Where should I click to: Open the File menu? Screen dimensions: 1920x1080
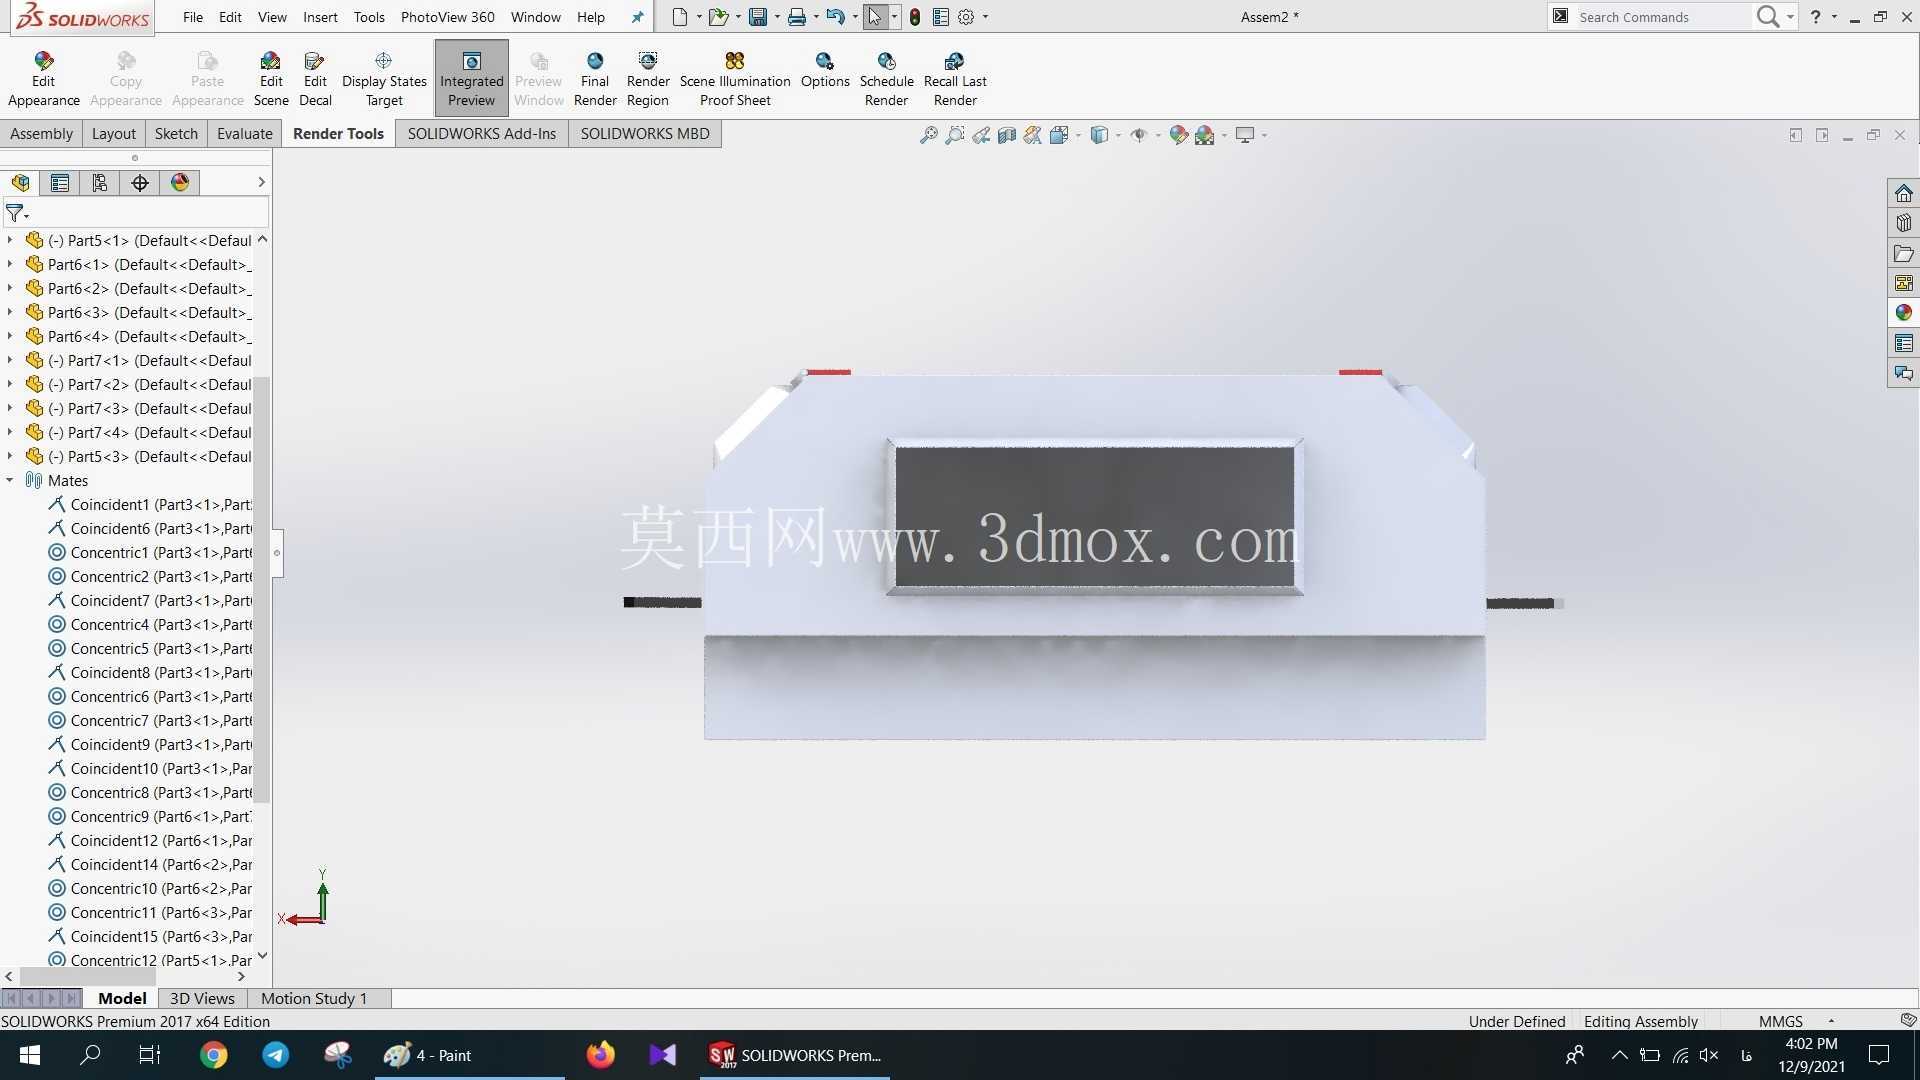193,17
